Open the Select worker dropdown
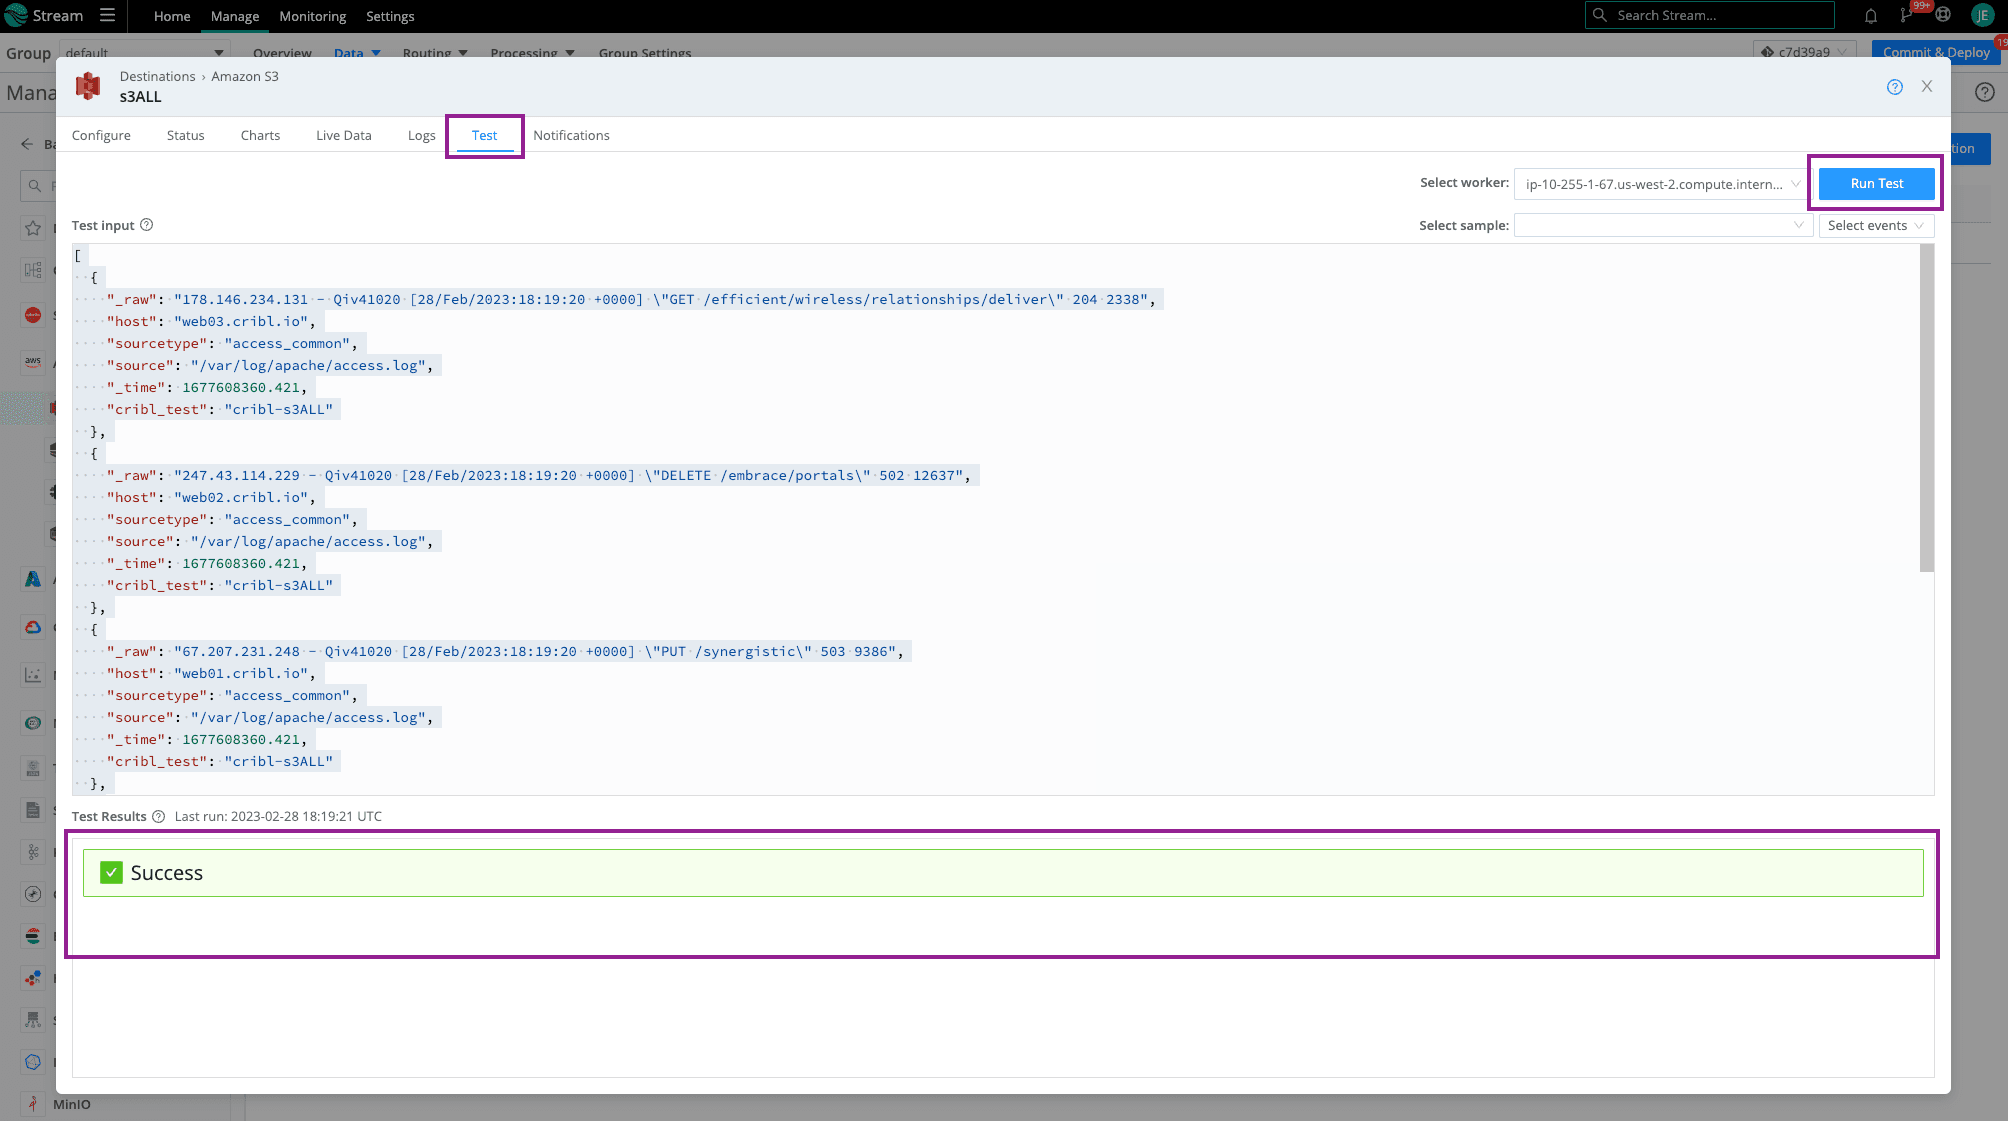The width and height of the screenshot is (2008, 1121). [x=1661, y=184]
